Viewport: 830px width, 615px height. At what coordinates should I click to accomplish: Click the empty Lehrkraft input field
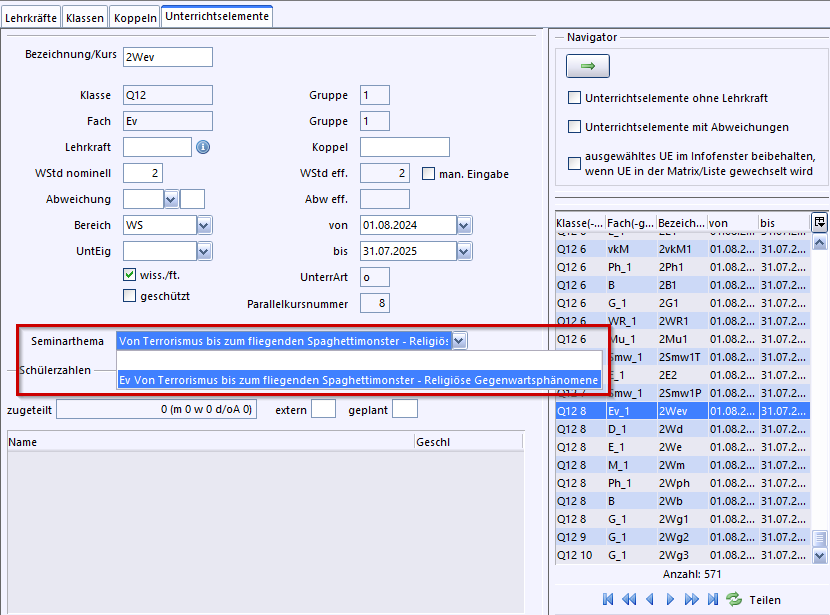(157, 147)
